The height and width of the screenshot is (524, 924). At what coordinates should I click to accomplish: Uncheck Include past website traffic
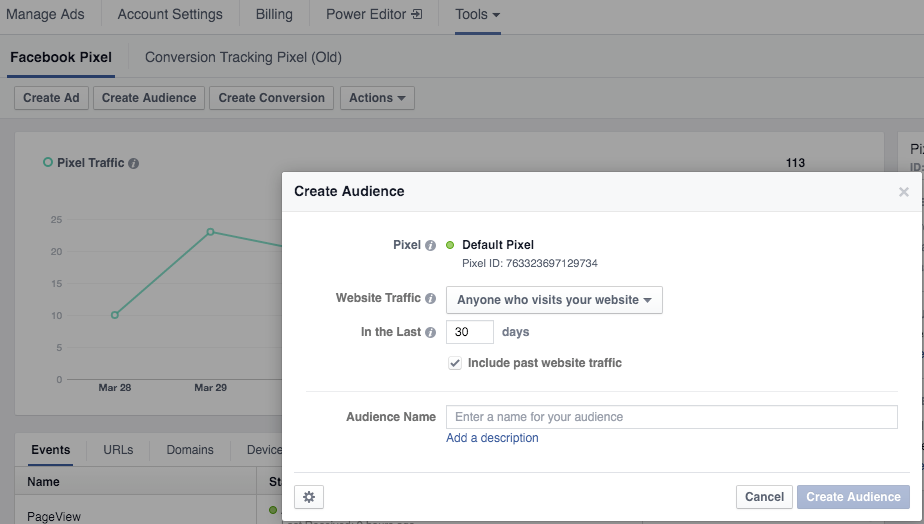pos(454,363)
